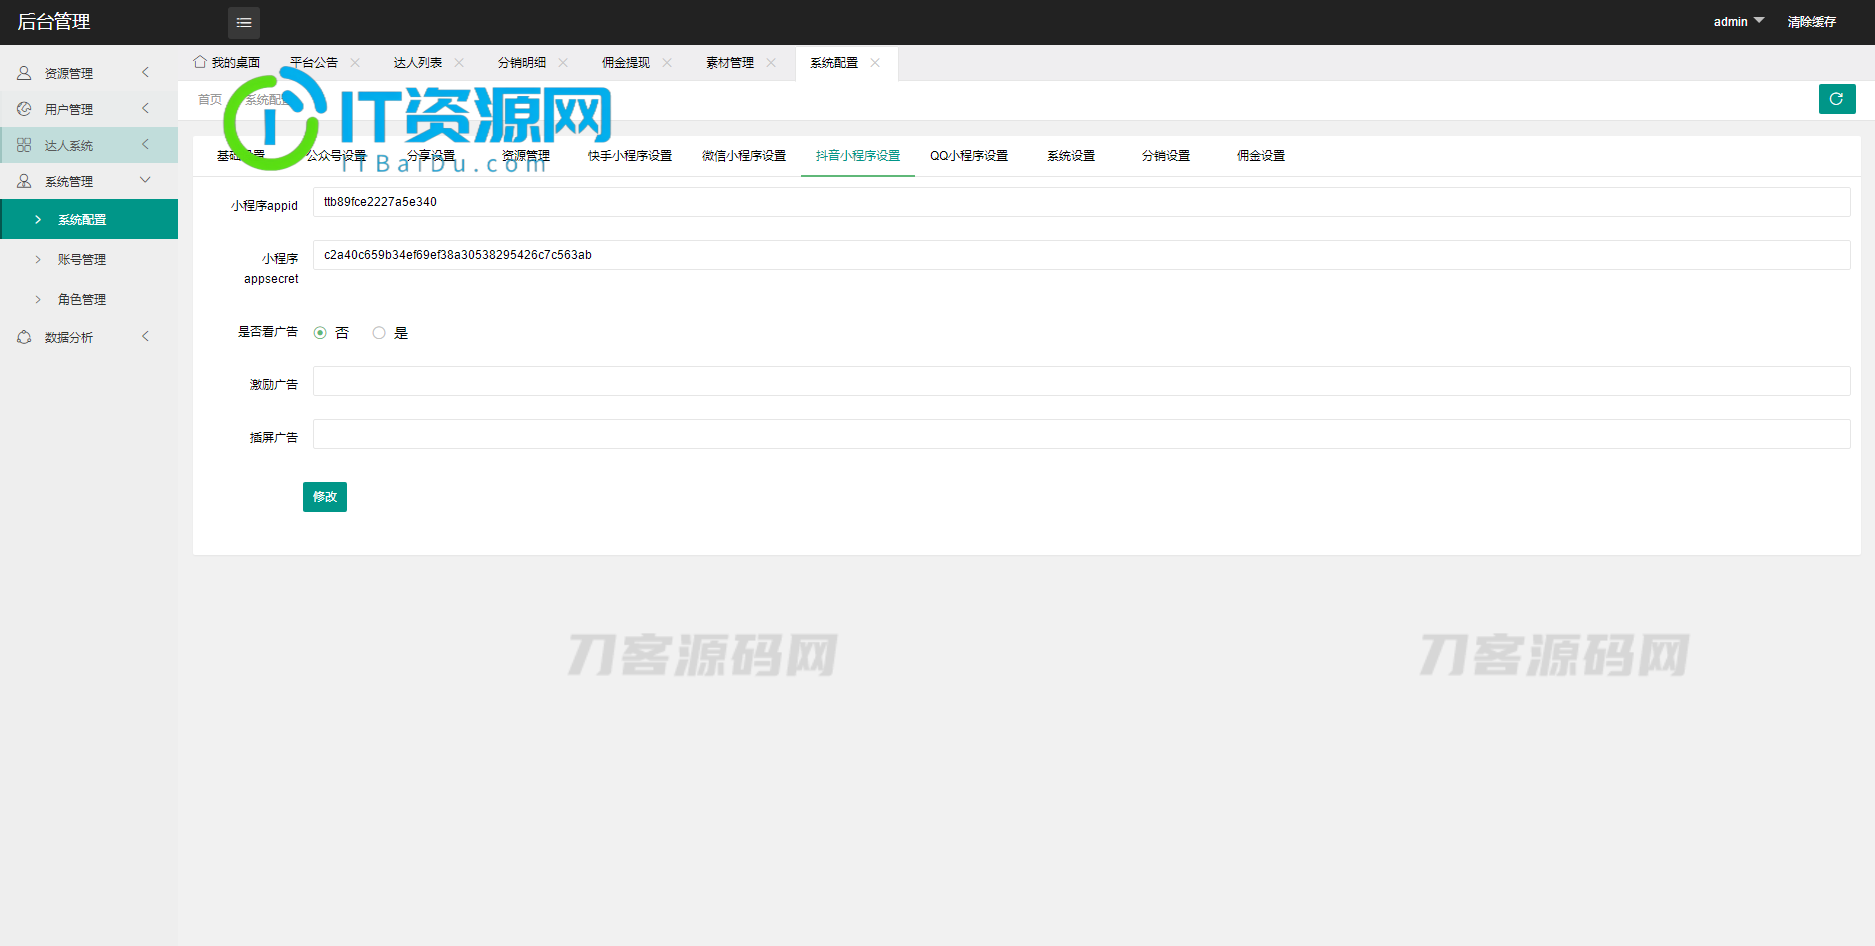Toggle the sidebar hamburger menu icon

click(x=244, y=22)
